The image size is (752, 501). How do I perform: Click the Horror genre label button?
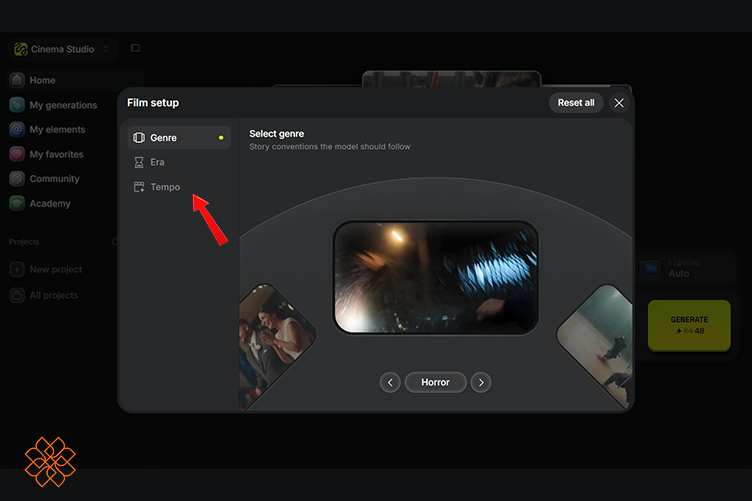[x=435, y=382]
